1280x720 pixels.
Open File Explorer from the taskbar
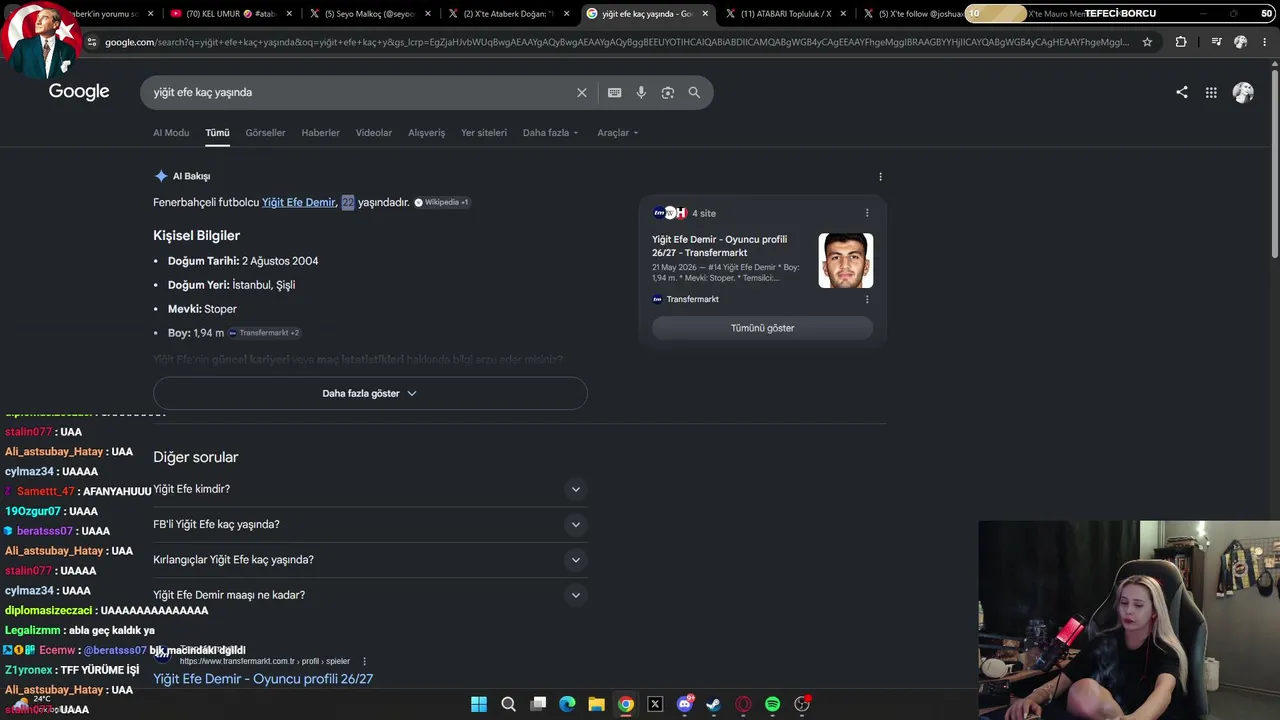pos(596,704)
